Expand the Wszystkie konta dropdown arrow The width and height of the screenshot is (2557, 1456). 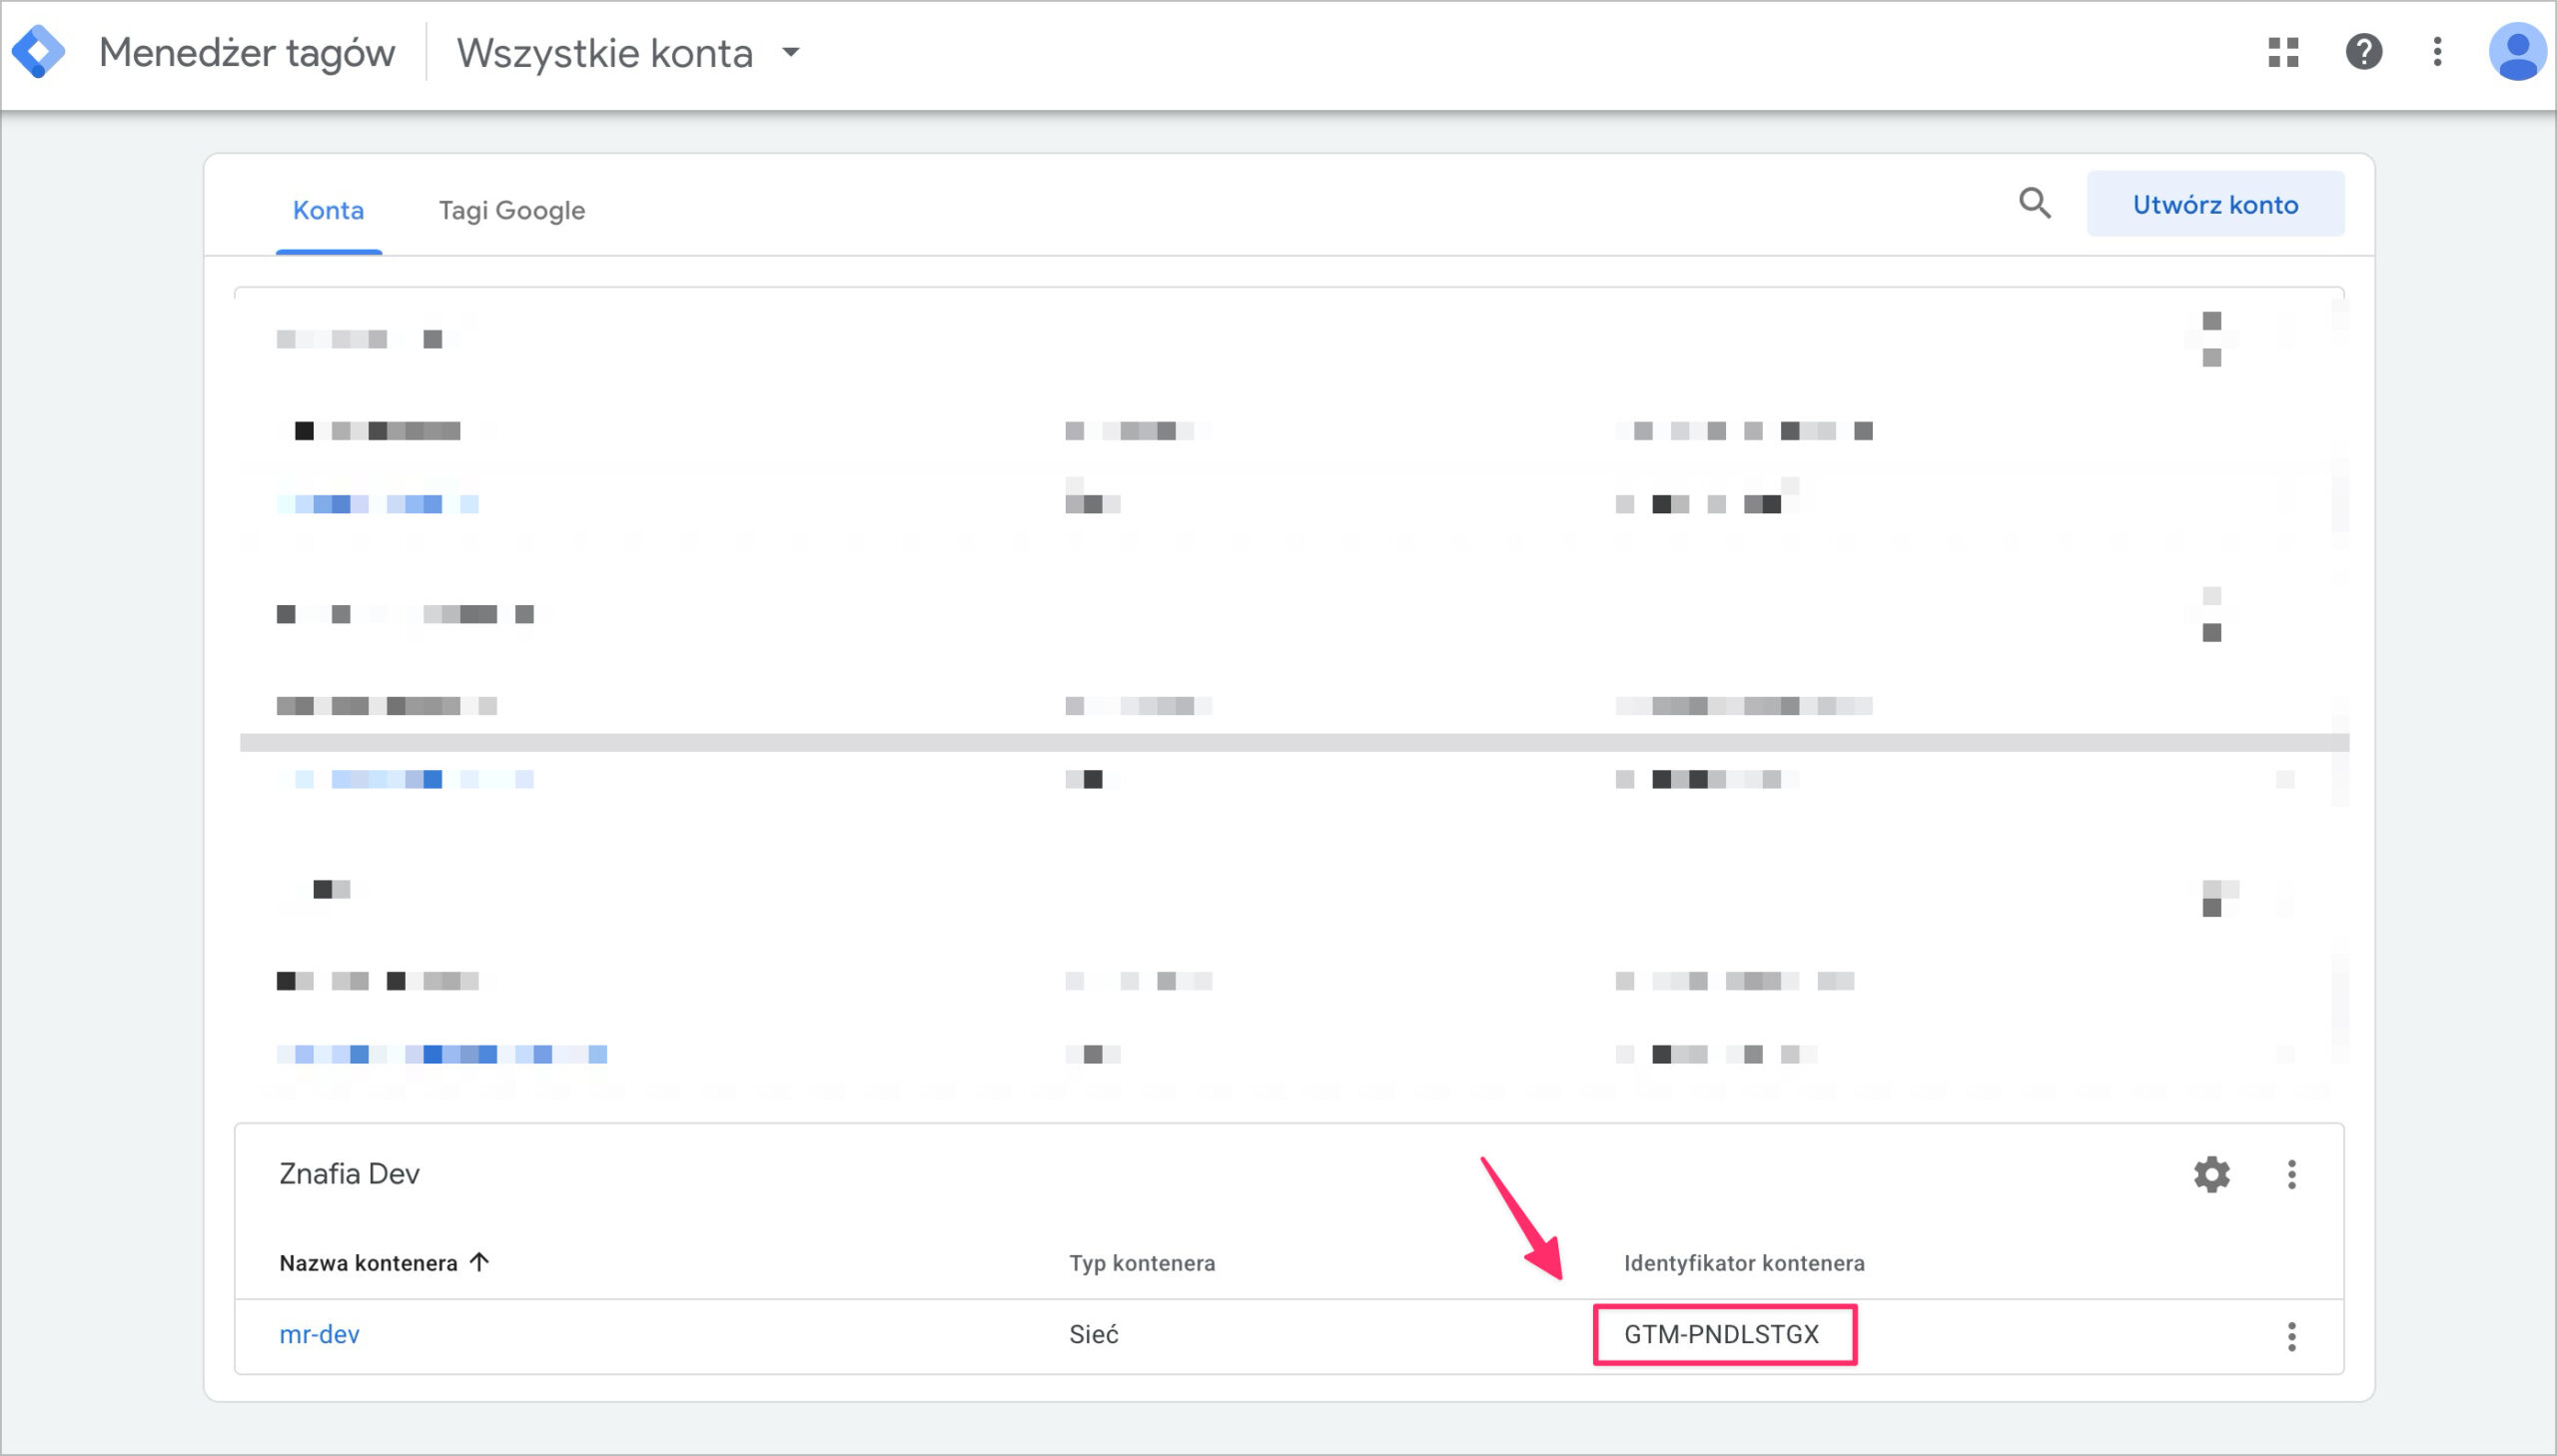(791, 52)
